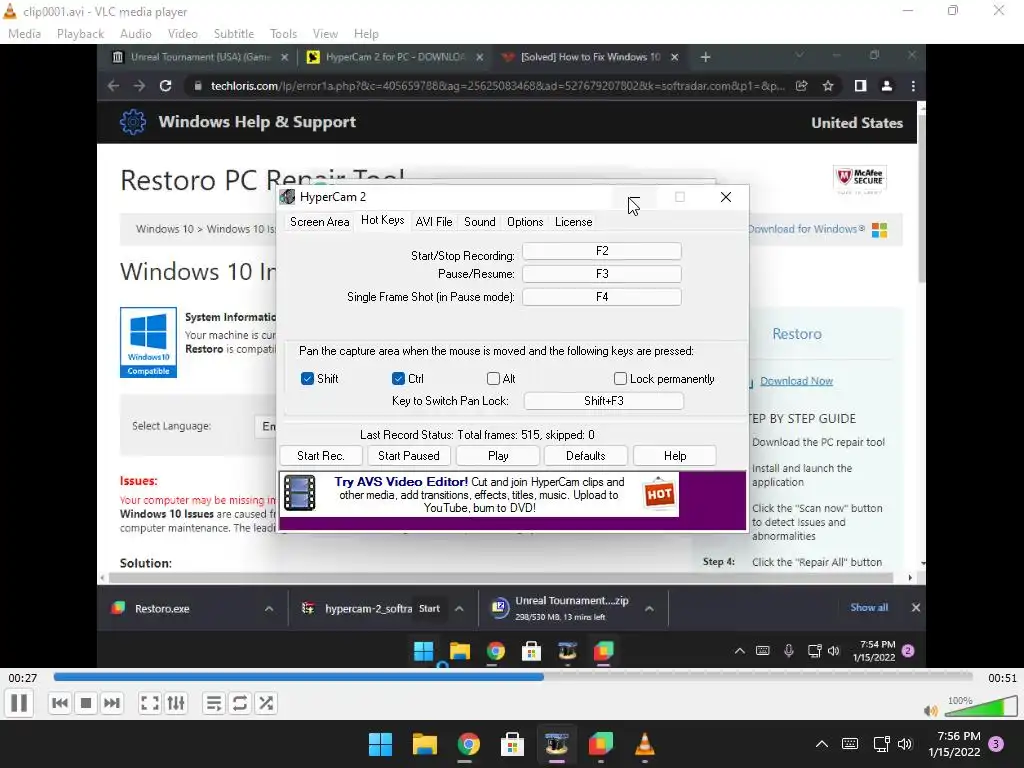This screenshot has height=768, width=1024.
Task: Switch to HyperCam Sound tab
Action: pyautogui.click(x=479, y=222)
